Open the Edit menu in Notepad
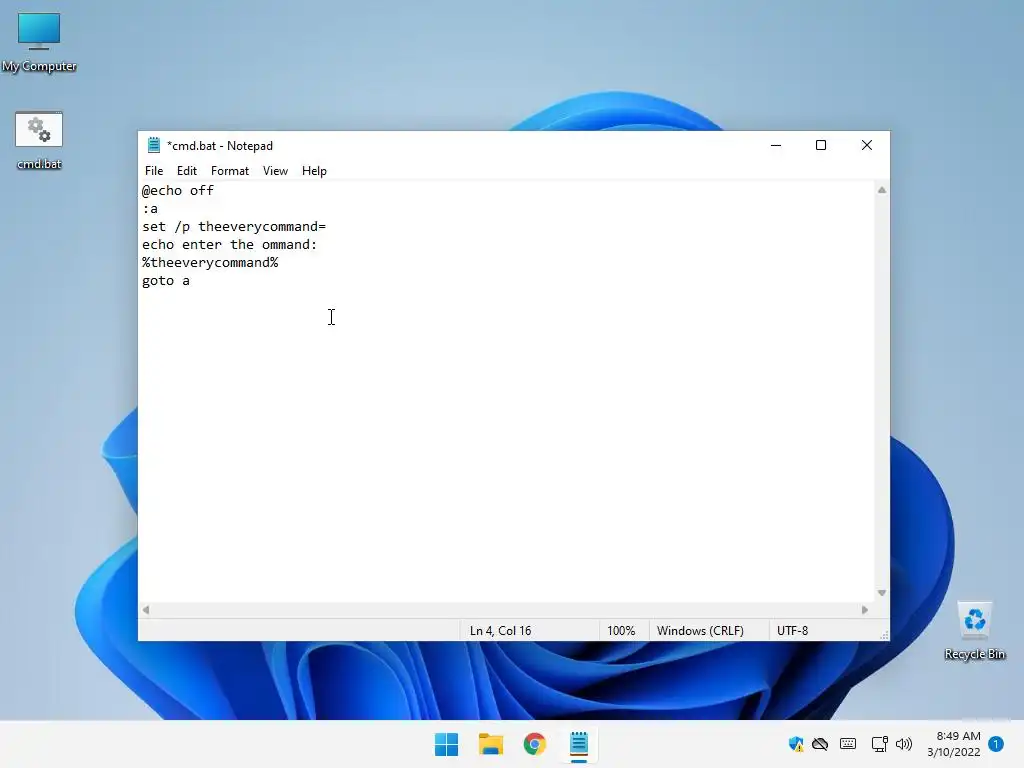The height and width of the screenshot is (768, 1024). tap(187, 170)
